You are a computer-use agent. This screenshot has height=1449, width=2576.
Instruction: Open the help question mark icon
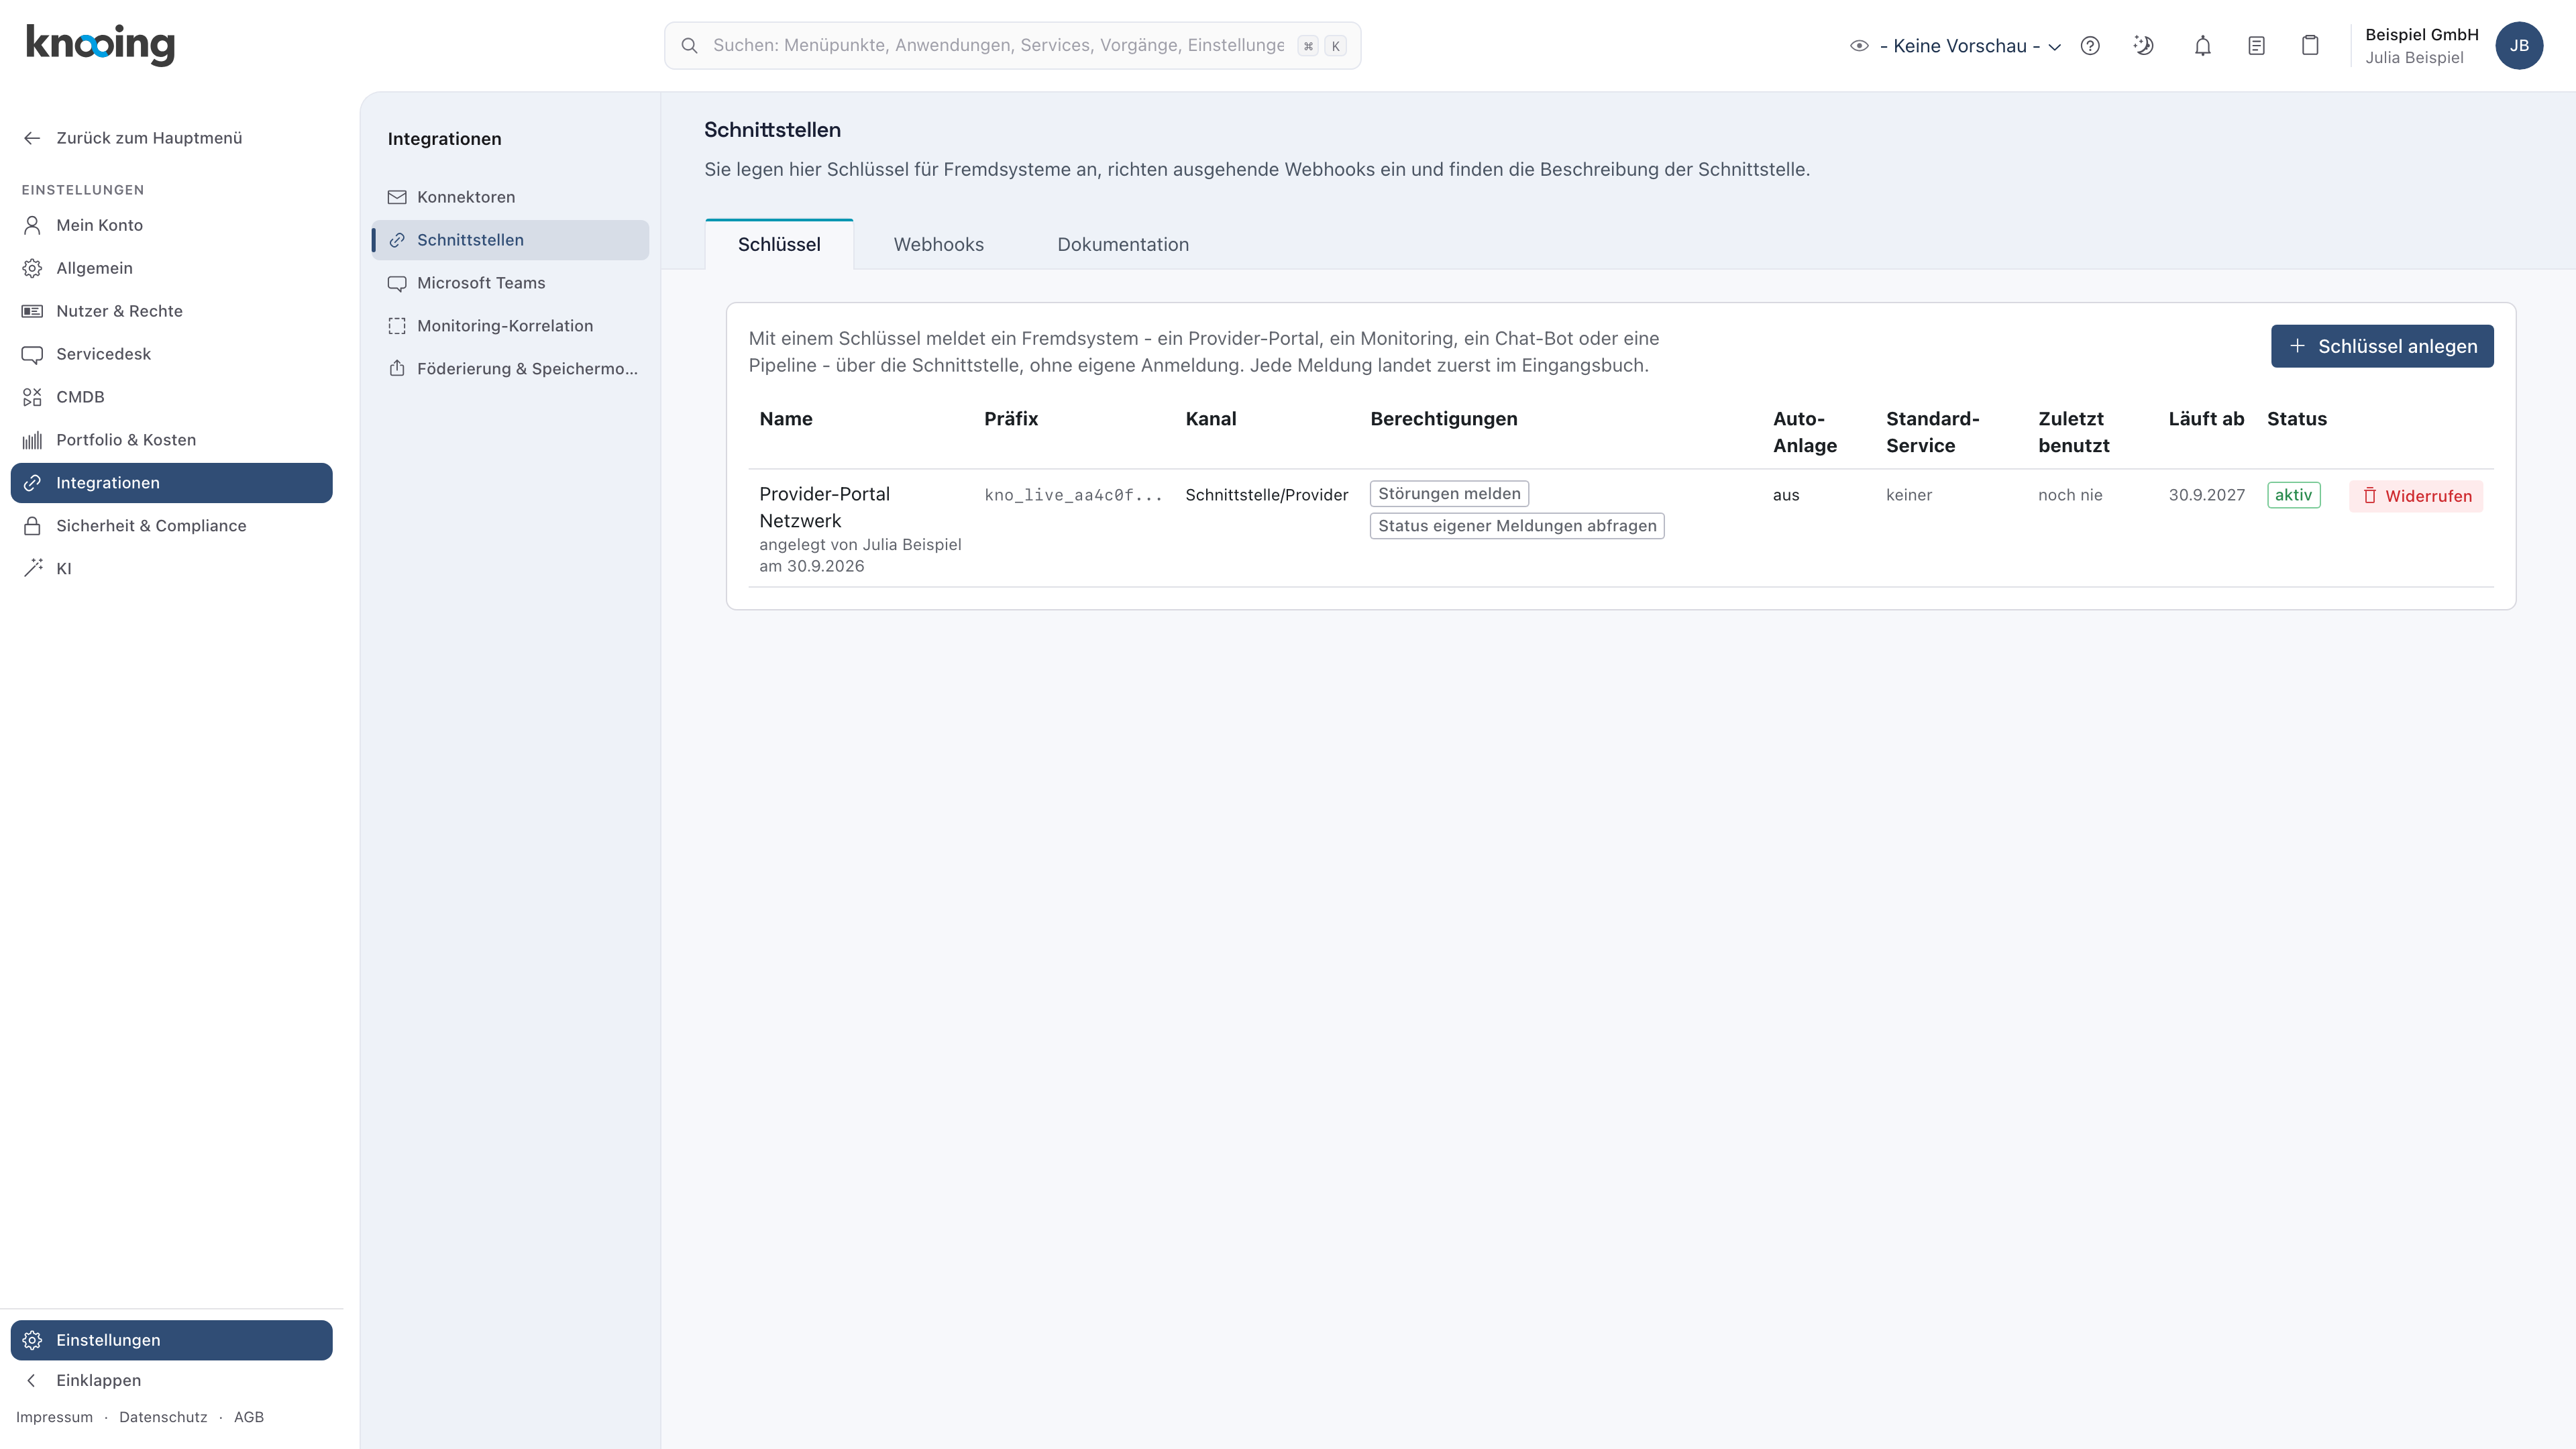pyautogui.click(x=2090, y=46)
